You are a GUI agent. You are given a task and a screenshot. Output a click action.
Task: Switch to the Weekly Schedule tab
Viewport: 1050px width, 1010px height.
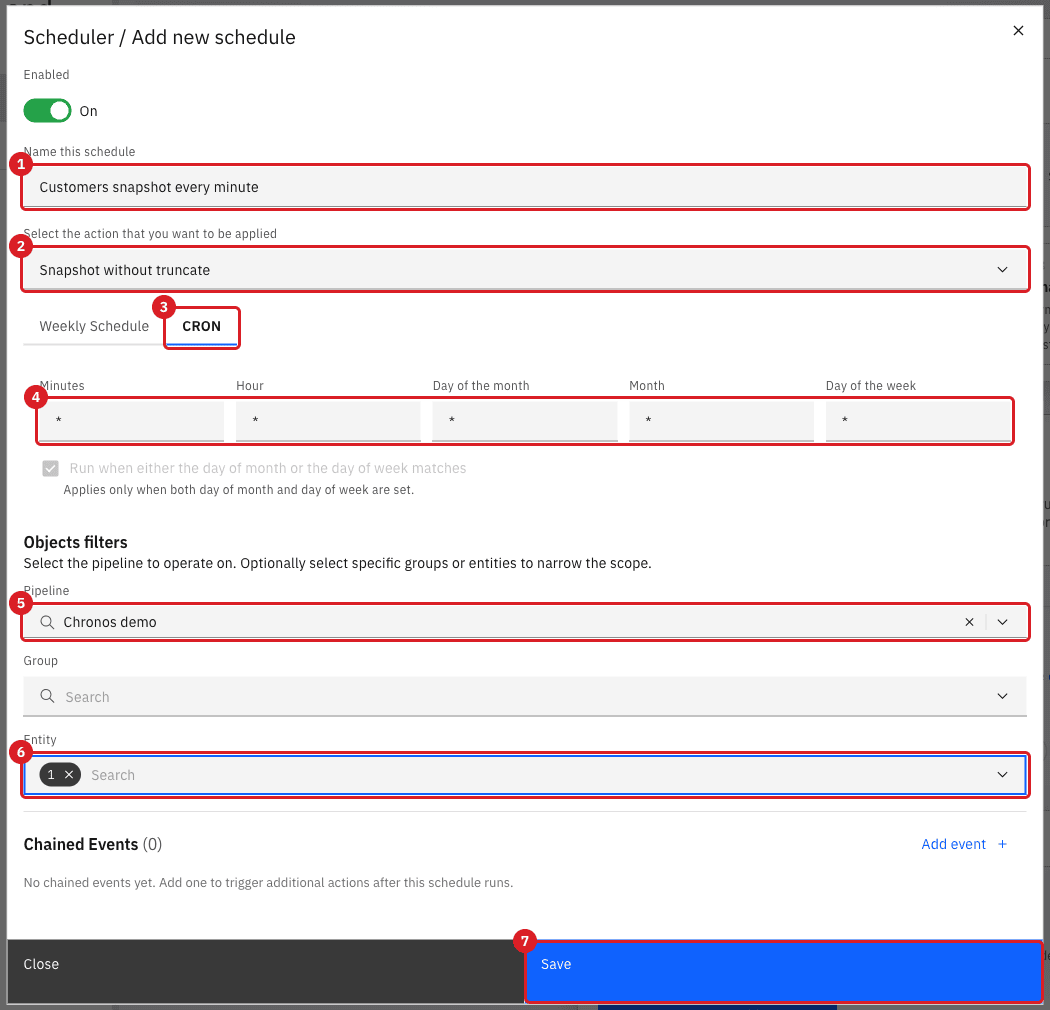tap(94, 326)
